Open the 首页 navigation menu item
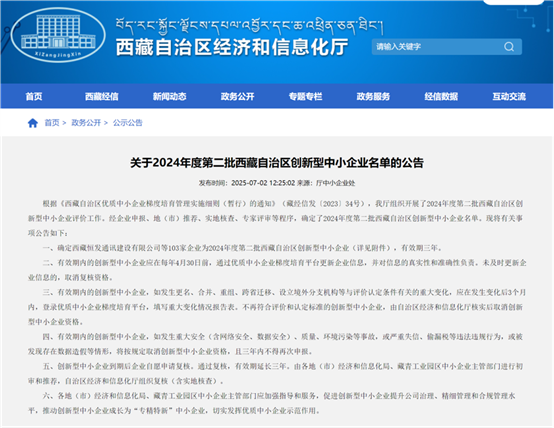 click(34, 96)
